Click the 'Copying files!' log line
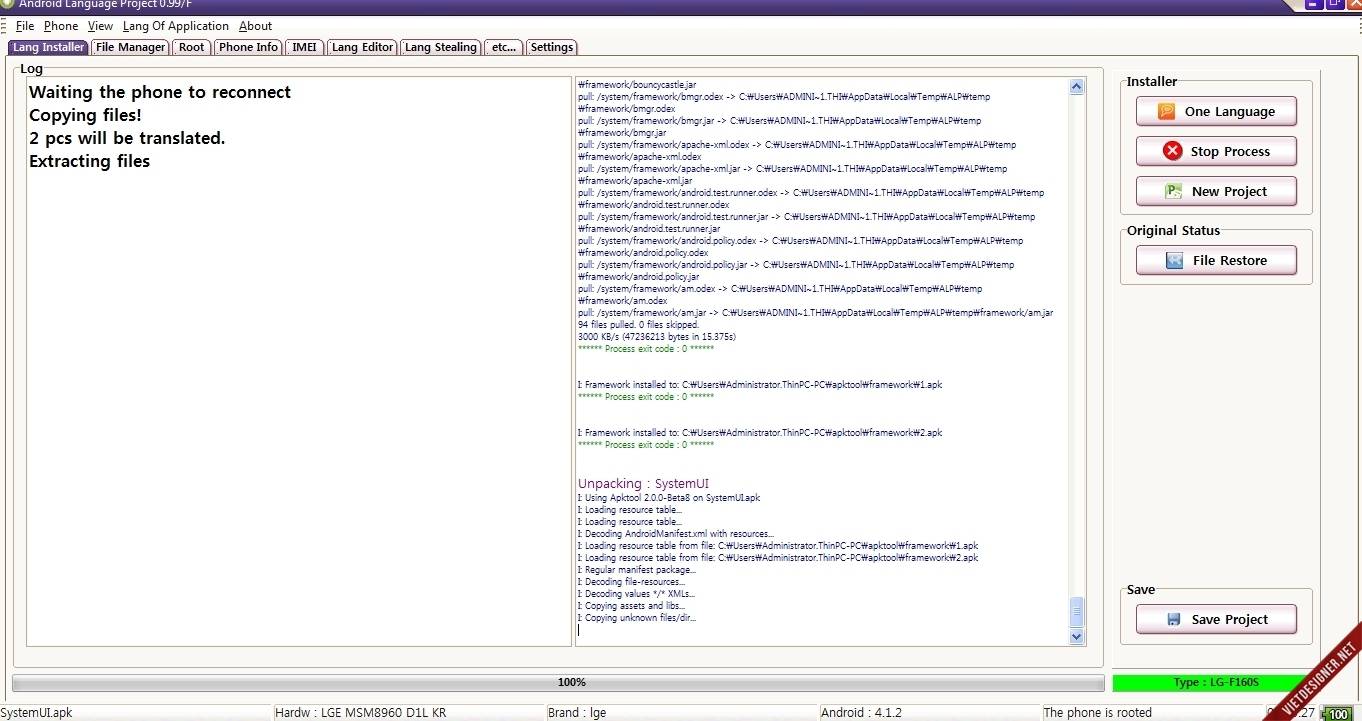Screen dimensions: 1362x721 (x=85, y=115)
